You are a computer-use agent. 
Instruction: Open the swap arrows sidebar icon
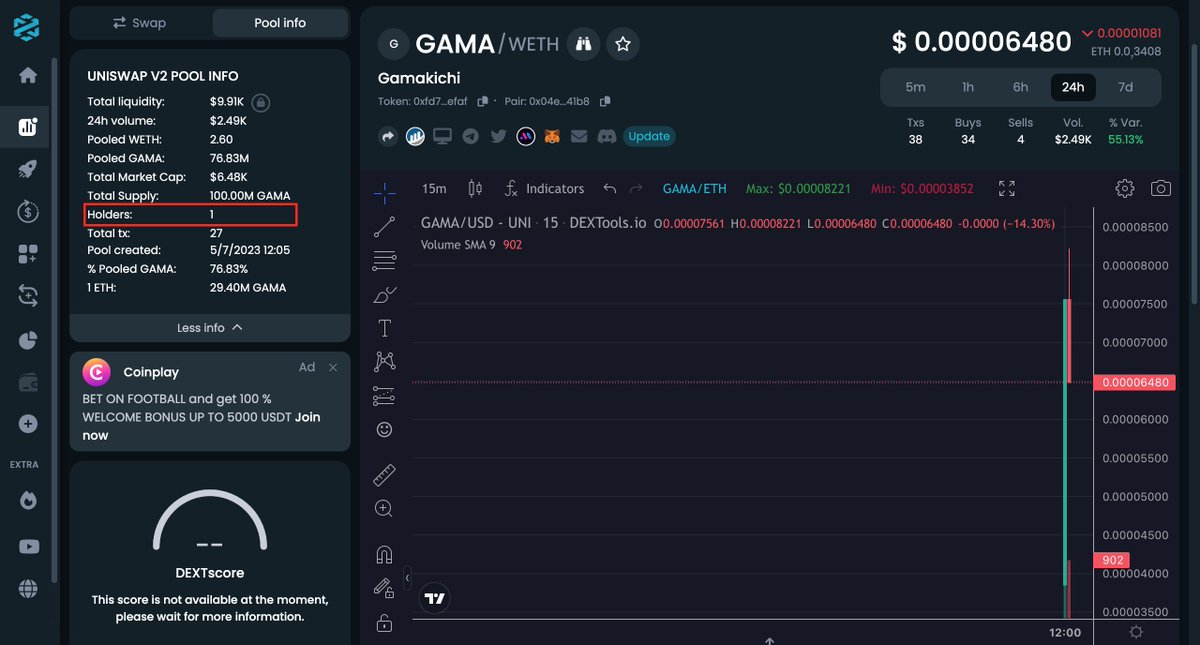pos(28,296)
